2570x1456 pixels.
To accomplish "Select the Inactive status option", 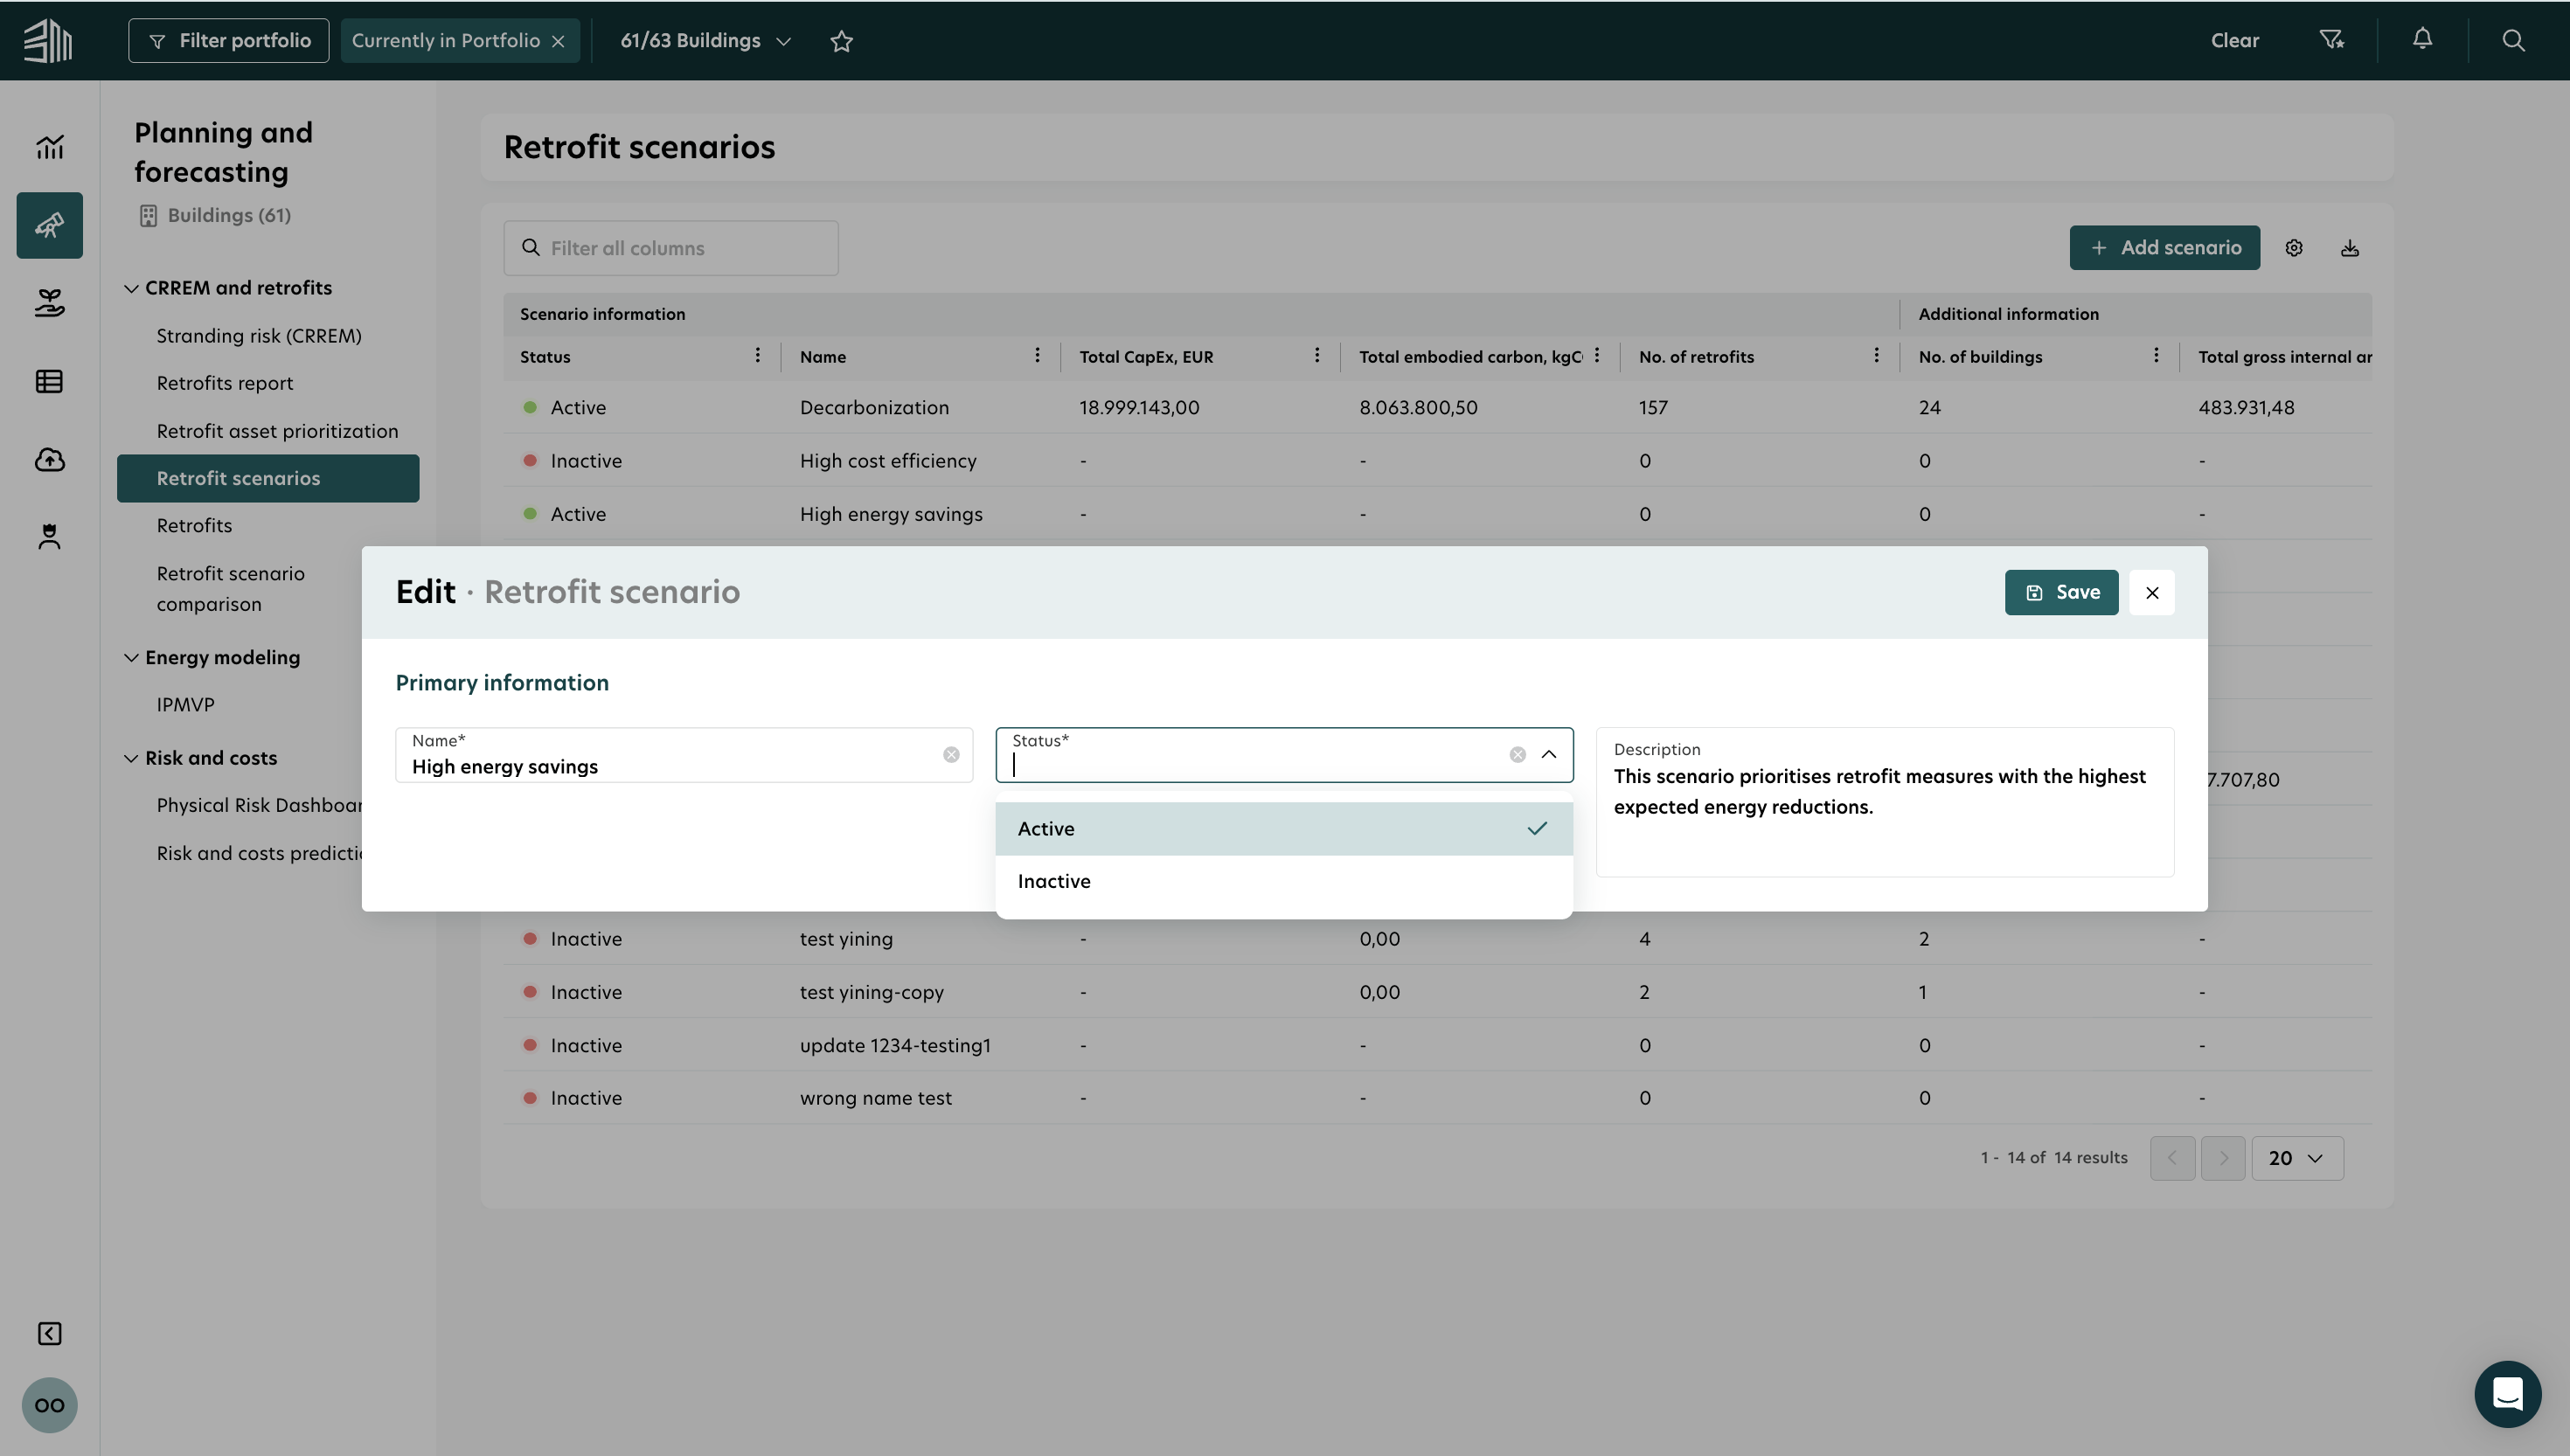I will (x=1284, y=882).
